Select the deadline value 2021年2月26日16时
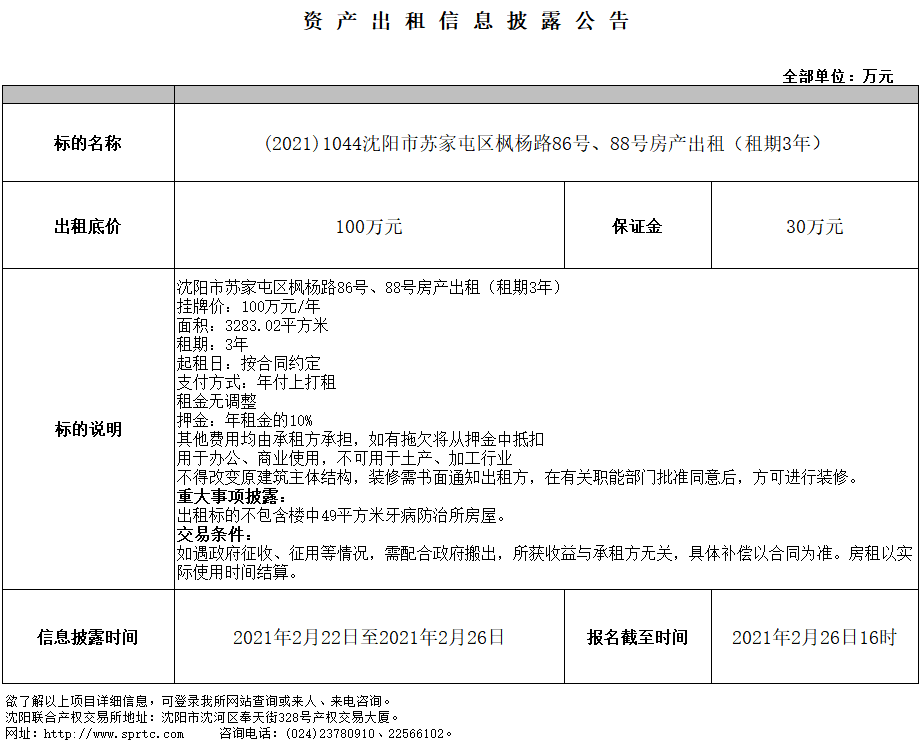Viewport: 919px width, 751px height. (x=814, y=637)
